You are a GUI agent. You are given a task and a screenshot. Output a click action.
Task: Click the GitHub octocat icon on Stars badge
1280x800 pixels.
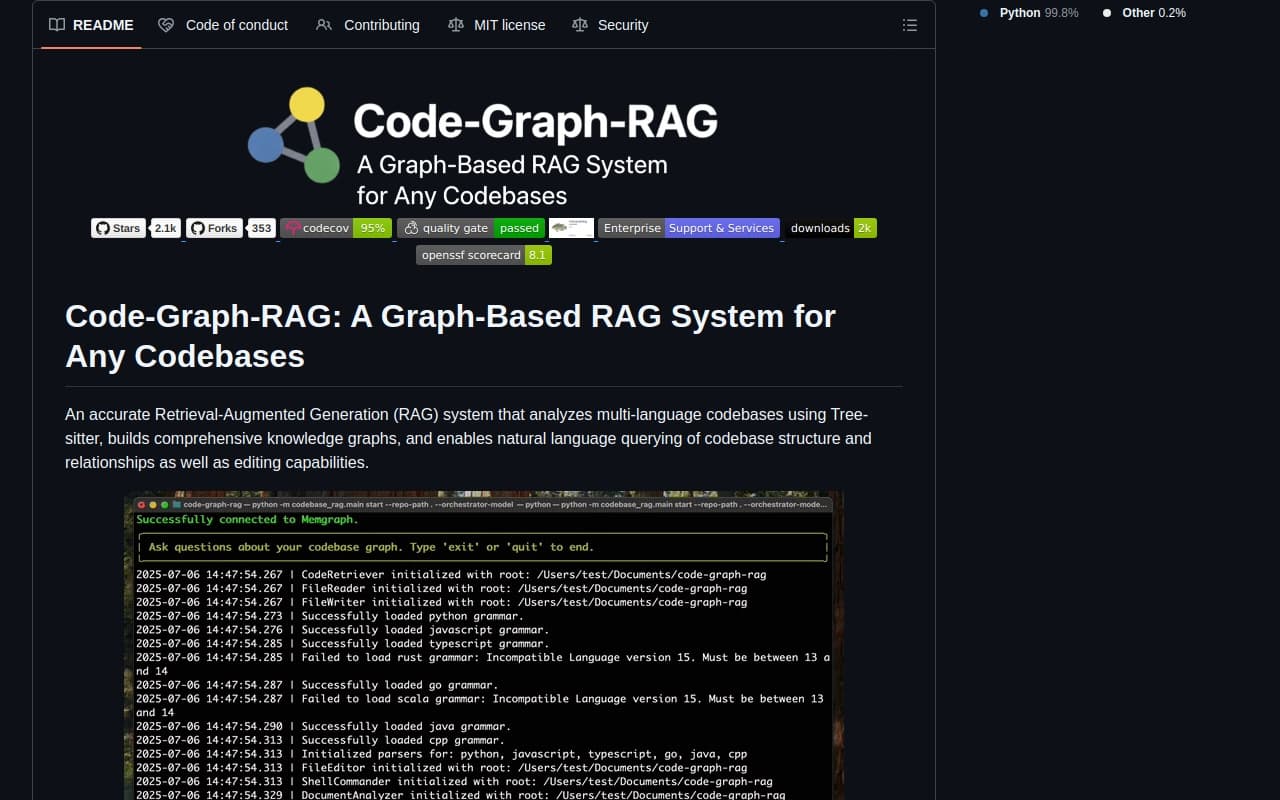click(x=104, y=228)
